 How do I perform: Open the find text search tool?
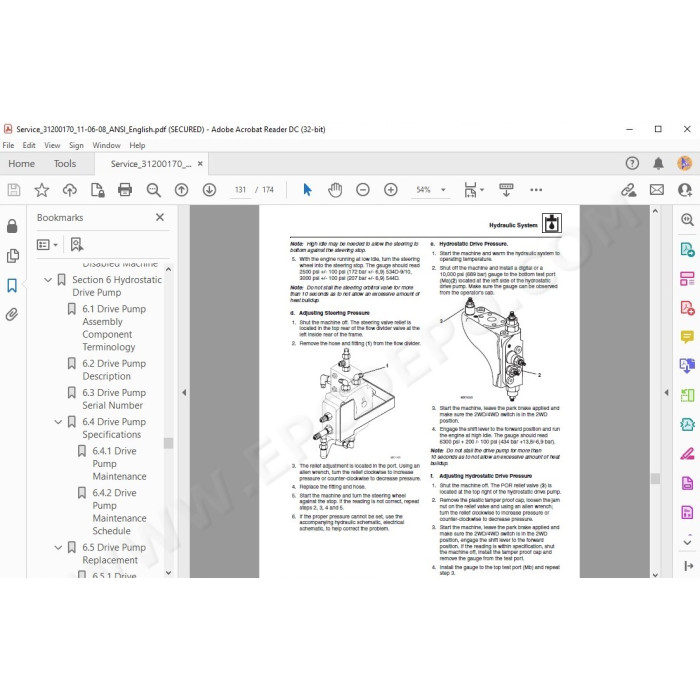coord(154,190)
